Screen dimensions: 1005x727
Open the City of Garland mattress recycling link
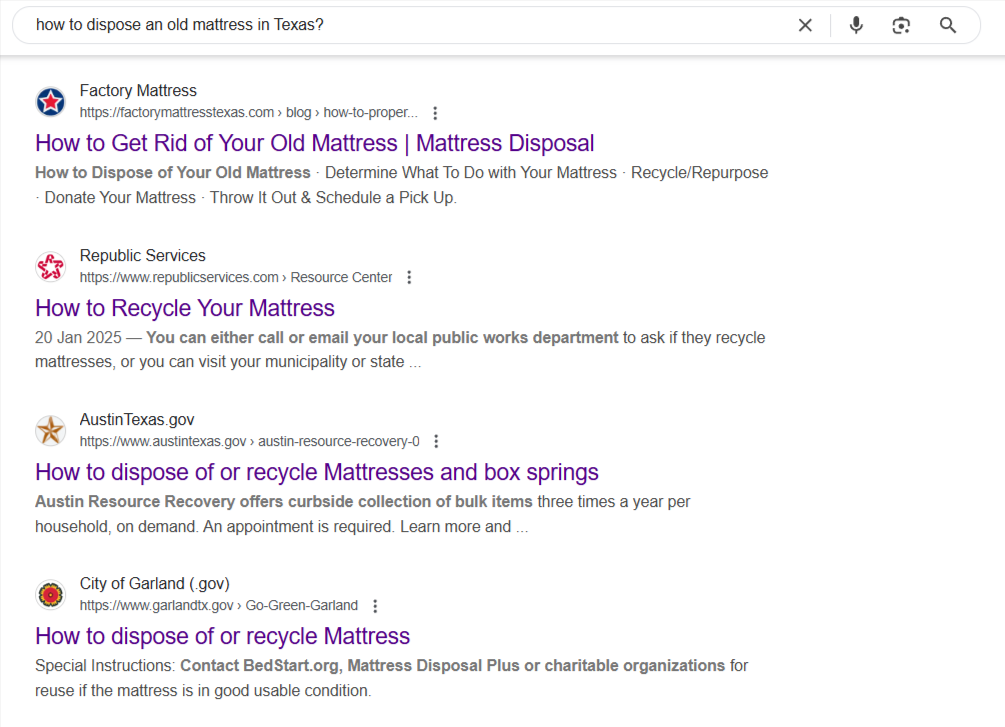click(x=222, y=636)
